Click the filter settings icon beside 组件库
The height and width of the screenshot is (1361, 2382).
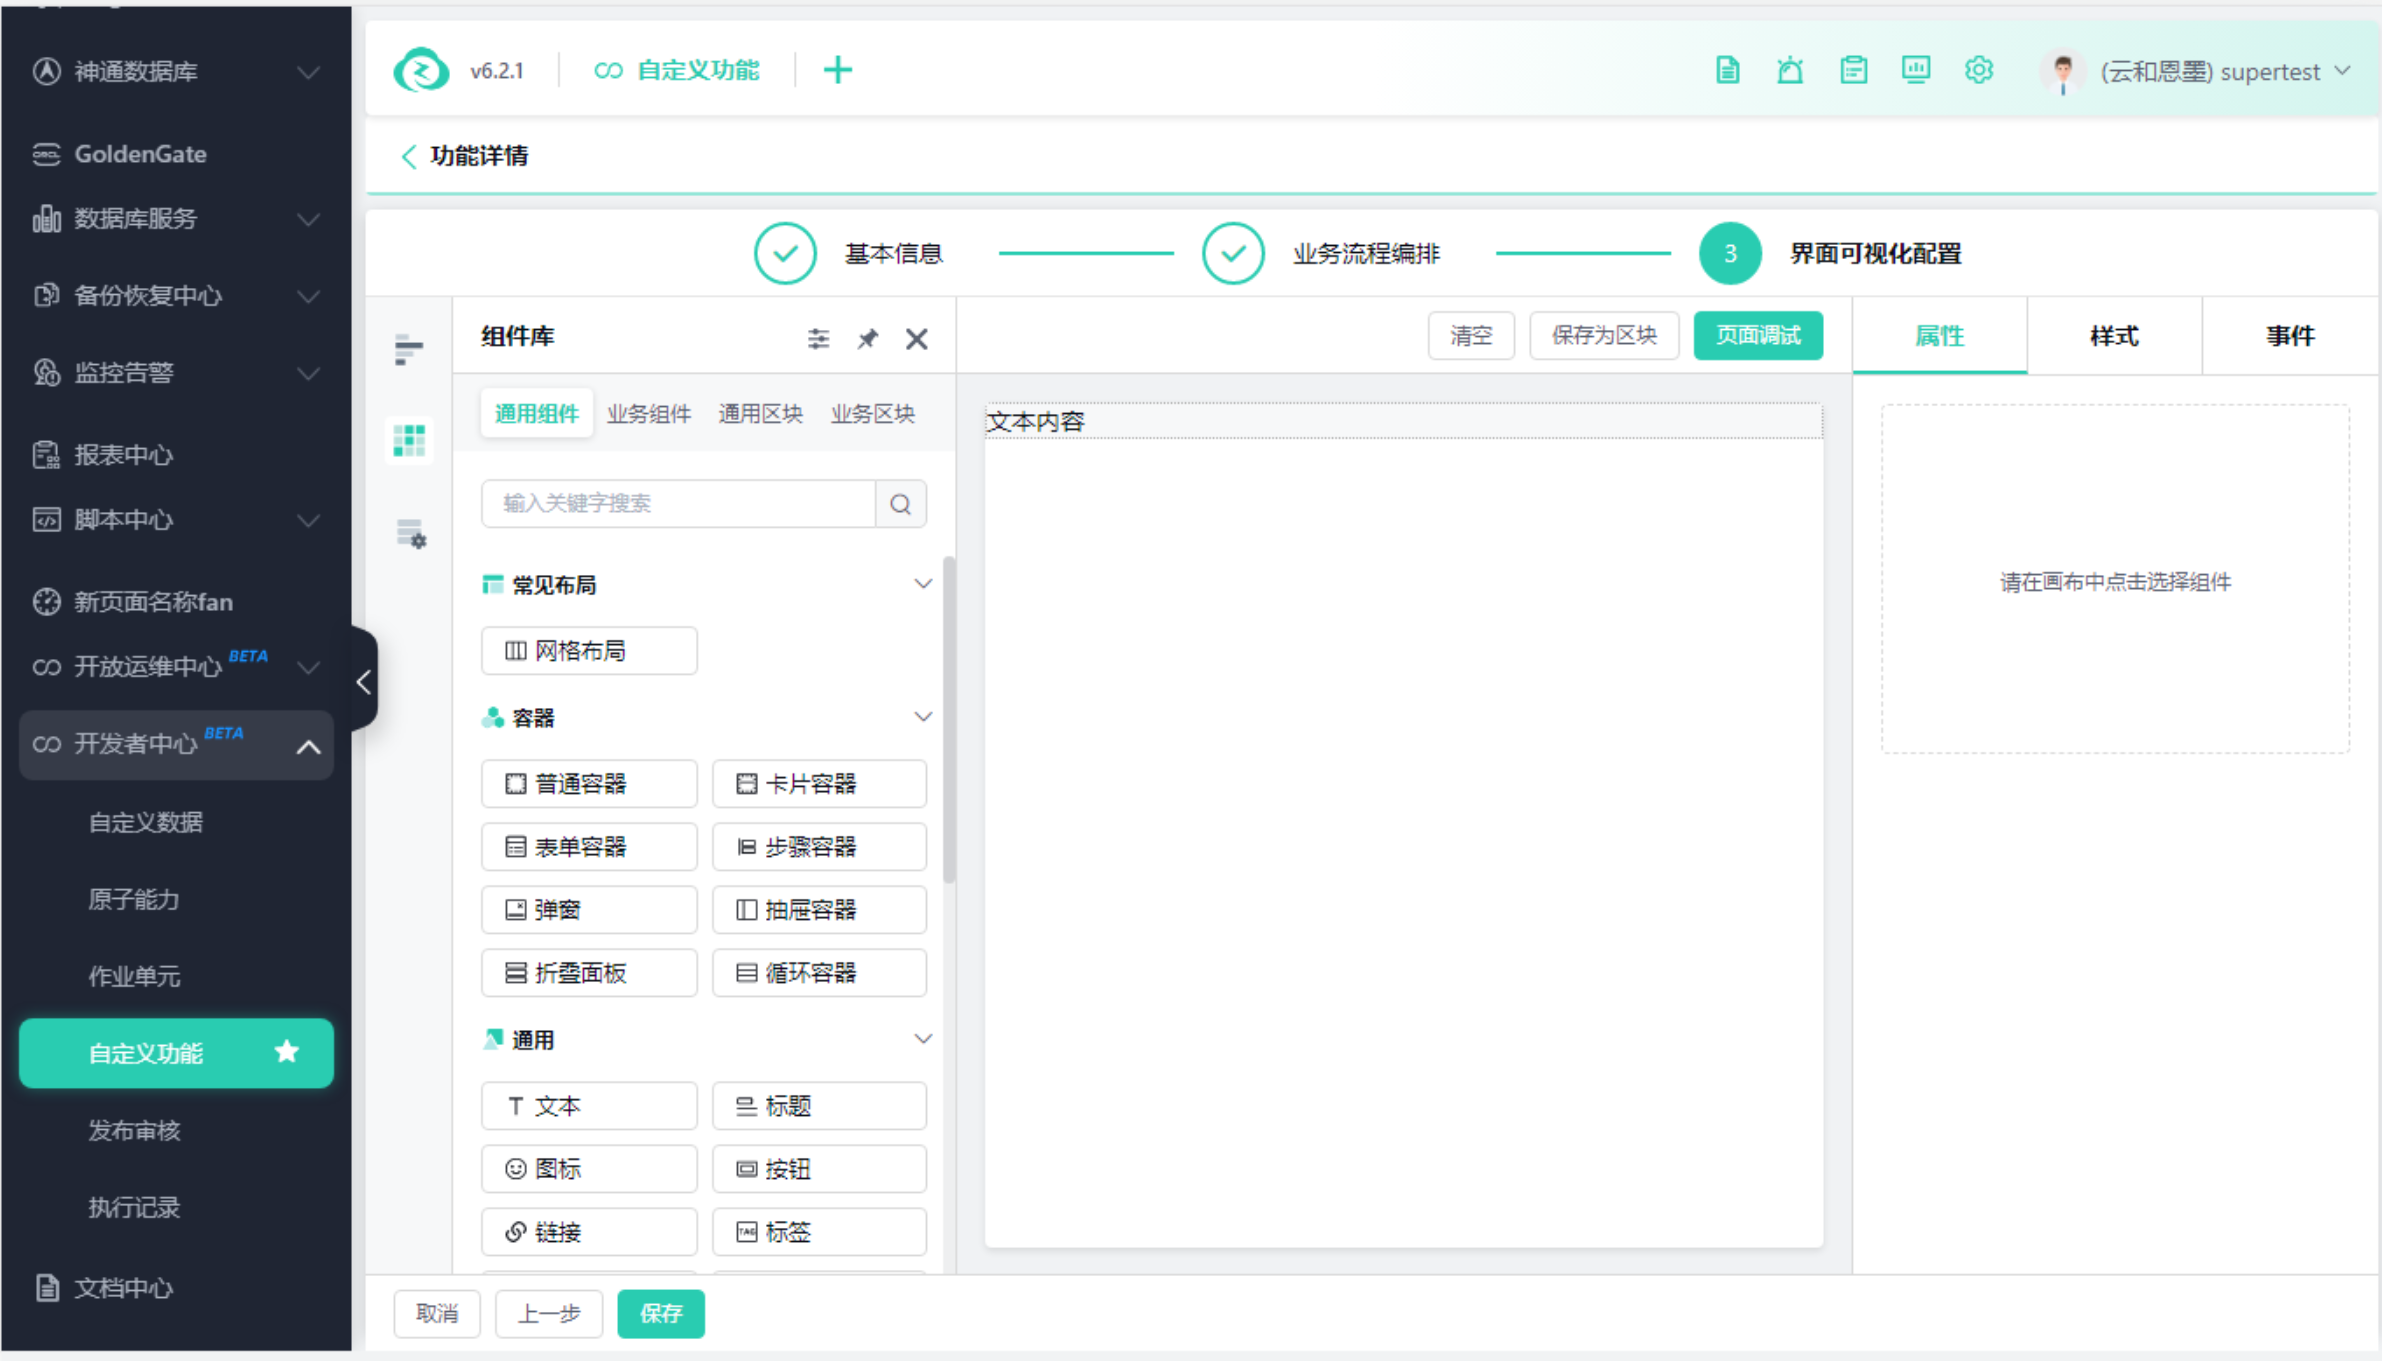pos(818,339)
